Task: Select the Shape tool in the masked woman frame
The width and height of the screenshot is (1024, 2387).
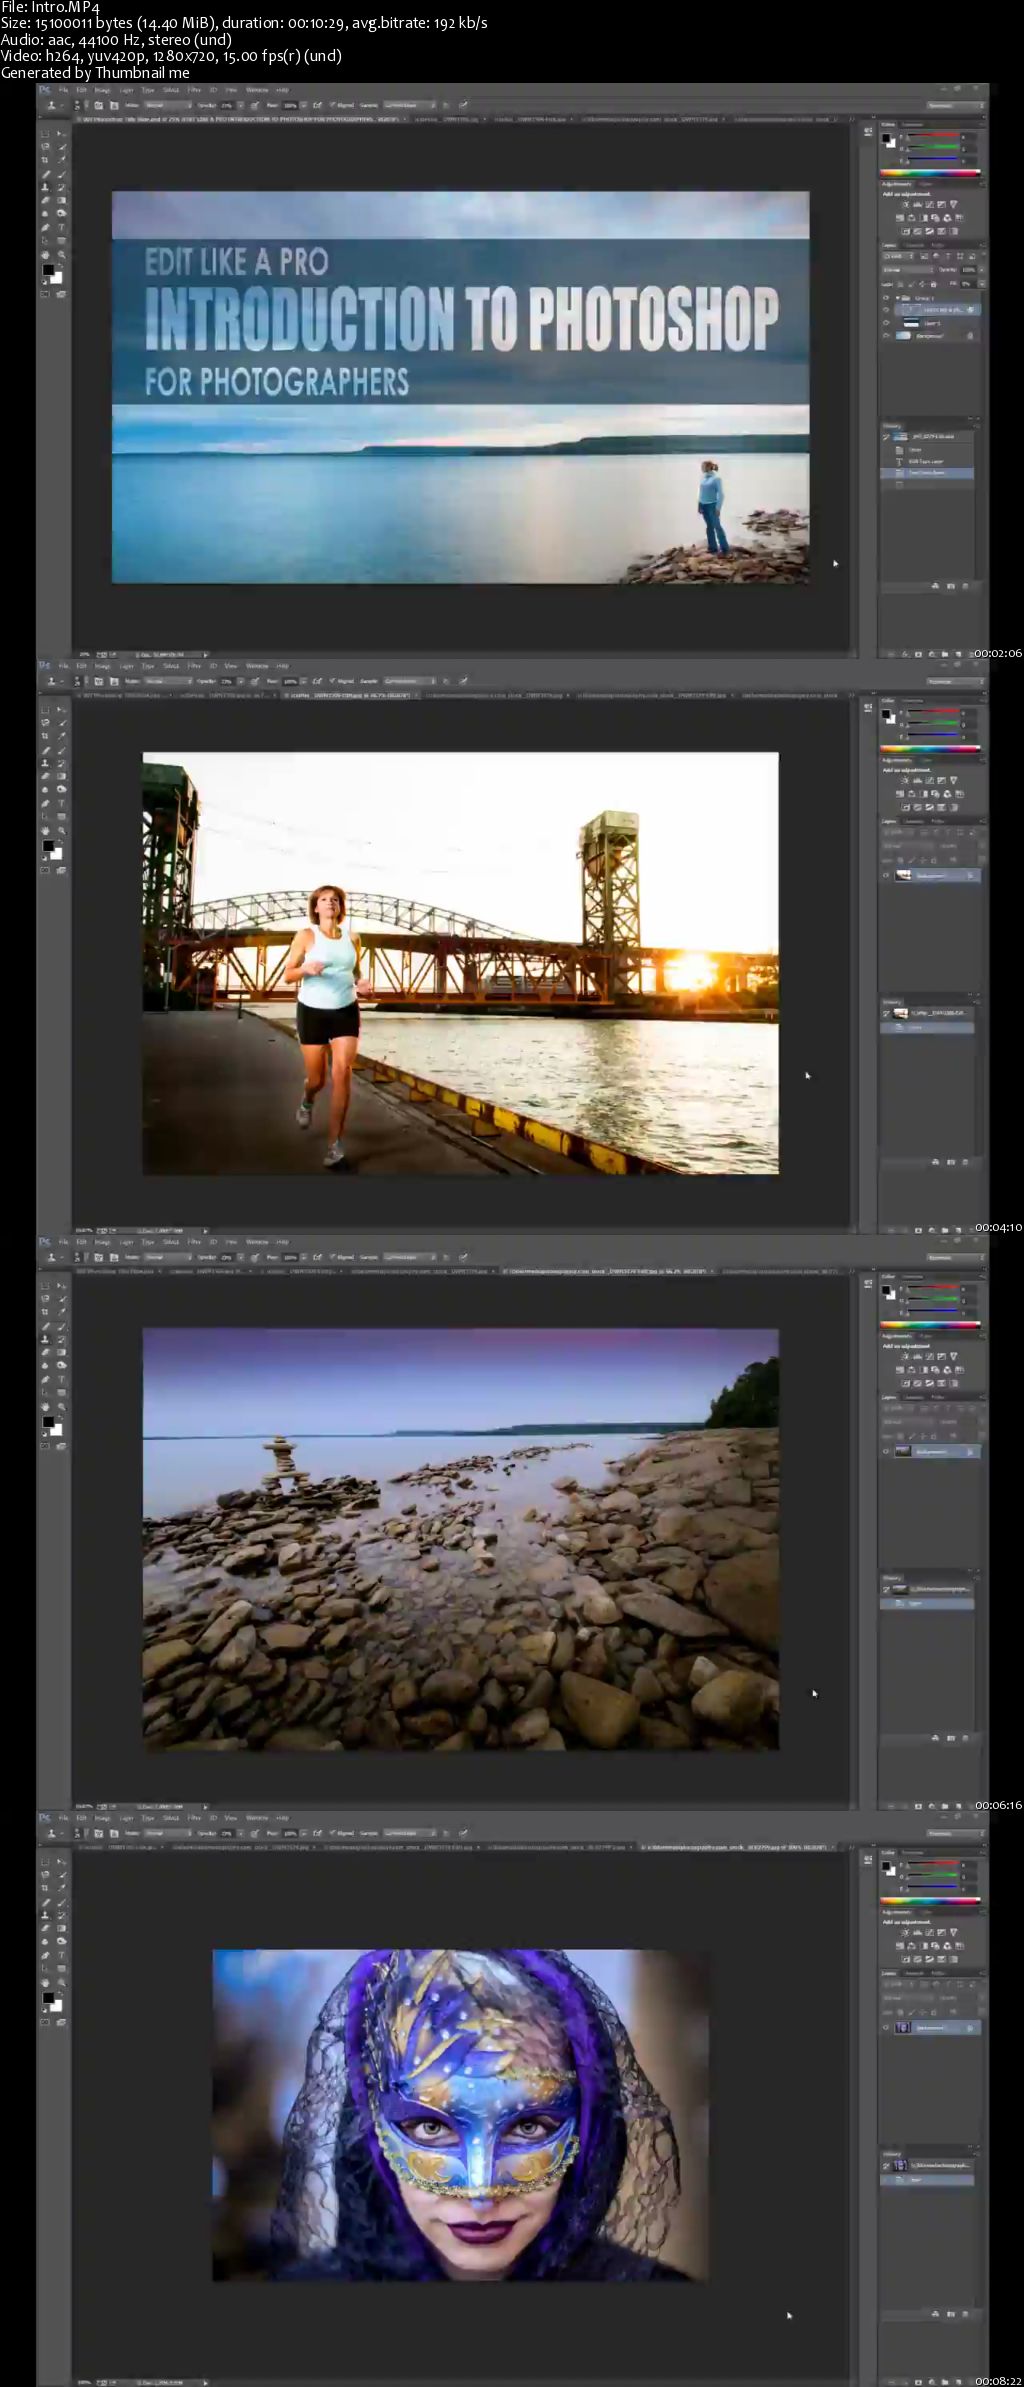Action: tap(61, 1968)
